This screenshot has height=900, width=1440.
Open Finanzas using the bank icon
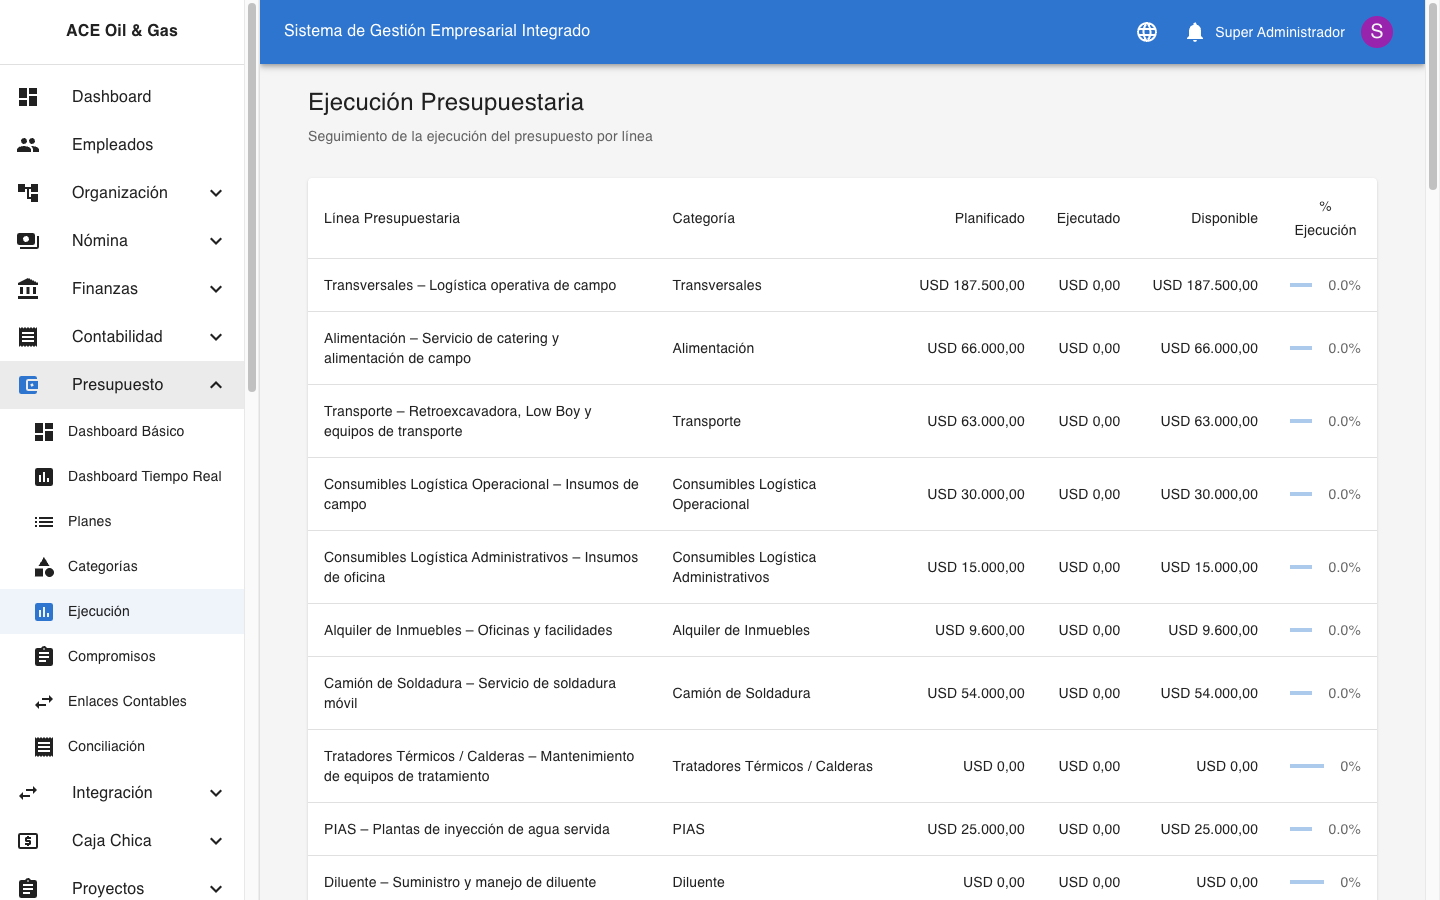(x=28, y=288)
